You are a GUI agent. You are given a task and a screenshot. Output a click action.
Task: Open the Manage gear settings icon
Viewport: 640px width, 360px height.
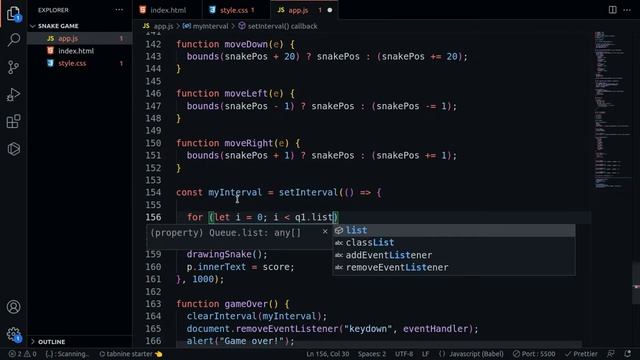13,334
